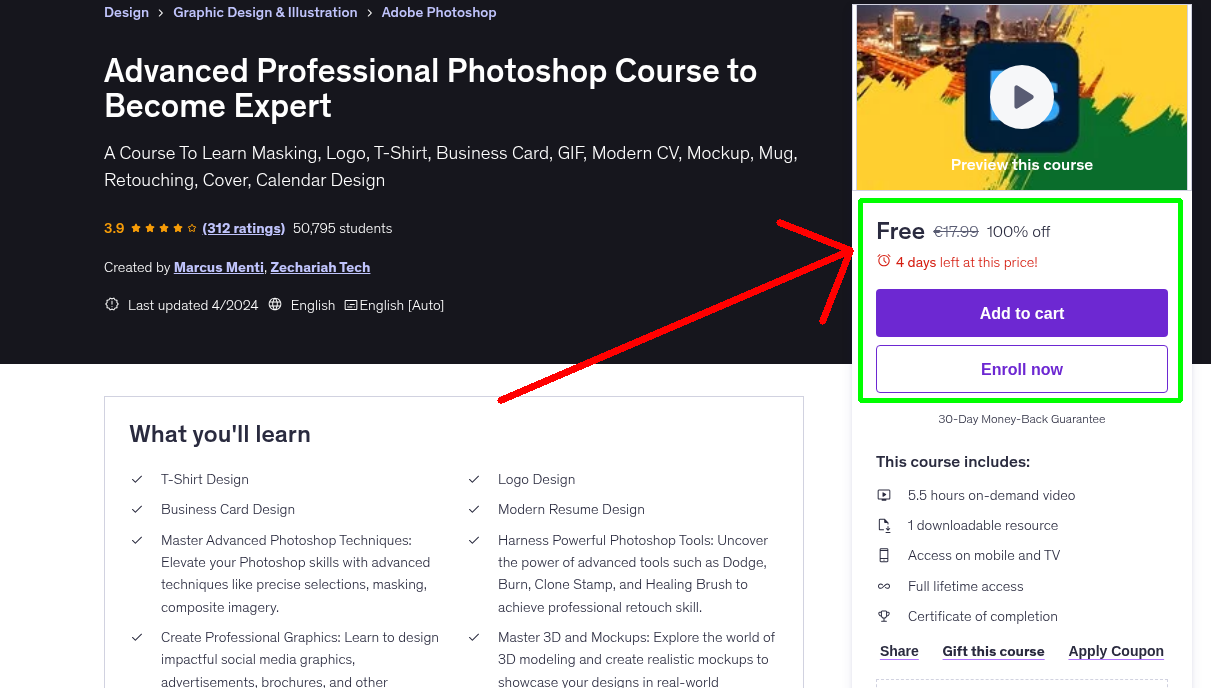1211x688 pixels.
Task: Click the mobile and TV access icon
Action: pyautogui.click(x=884, y=555)
